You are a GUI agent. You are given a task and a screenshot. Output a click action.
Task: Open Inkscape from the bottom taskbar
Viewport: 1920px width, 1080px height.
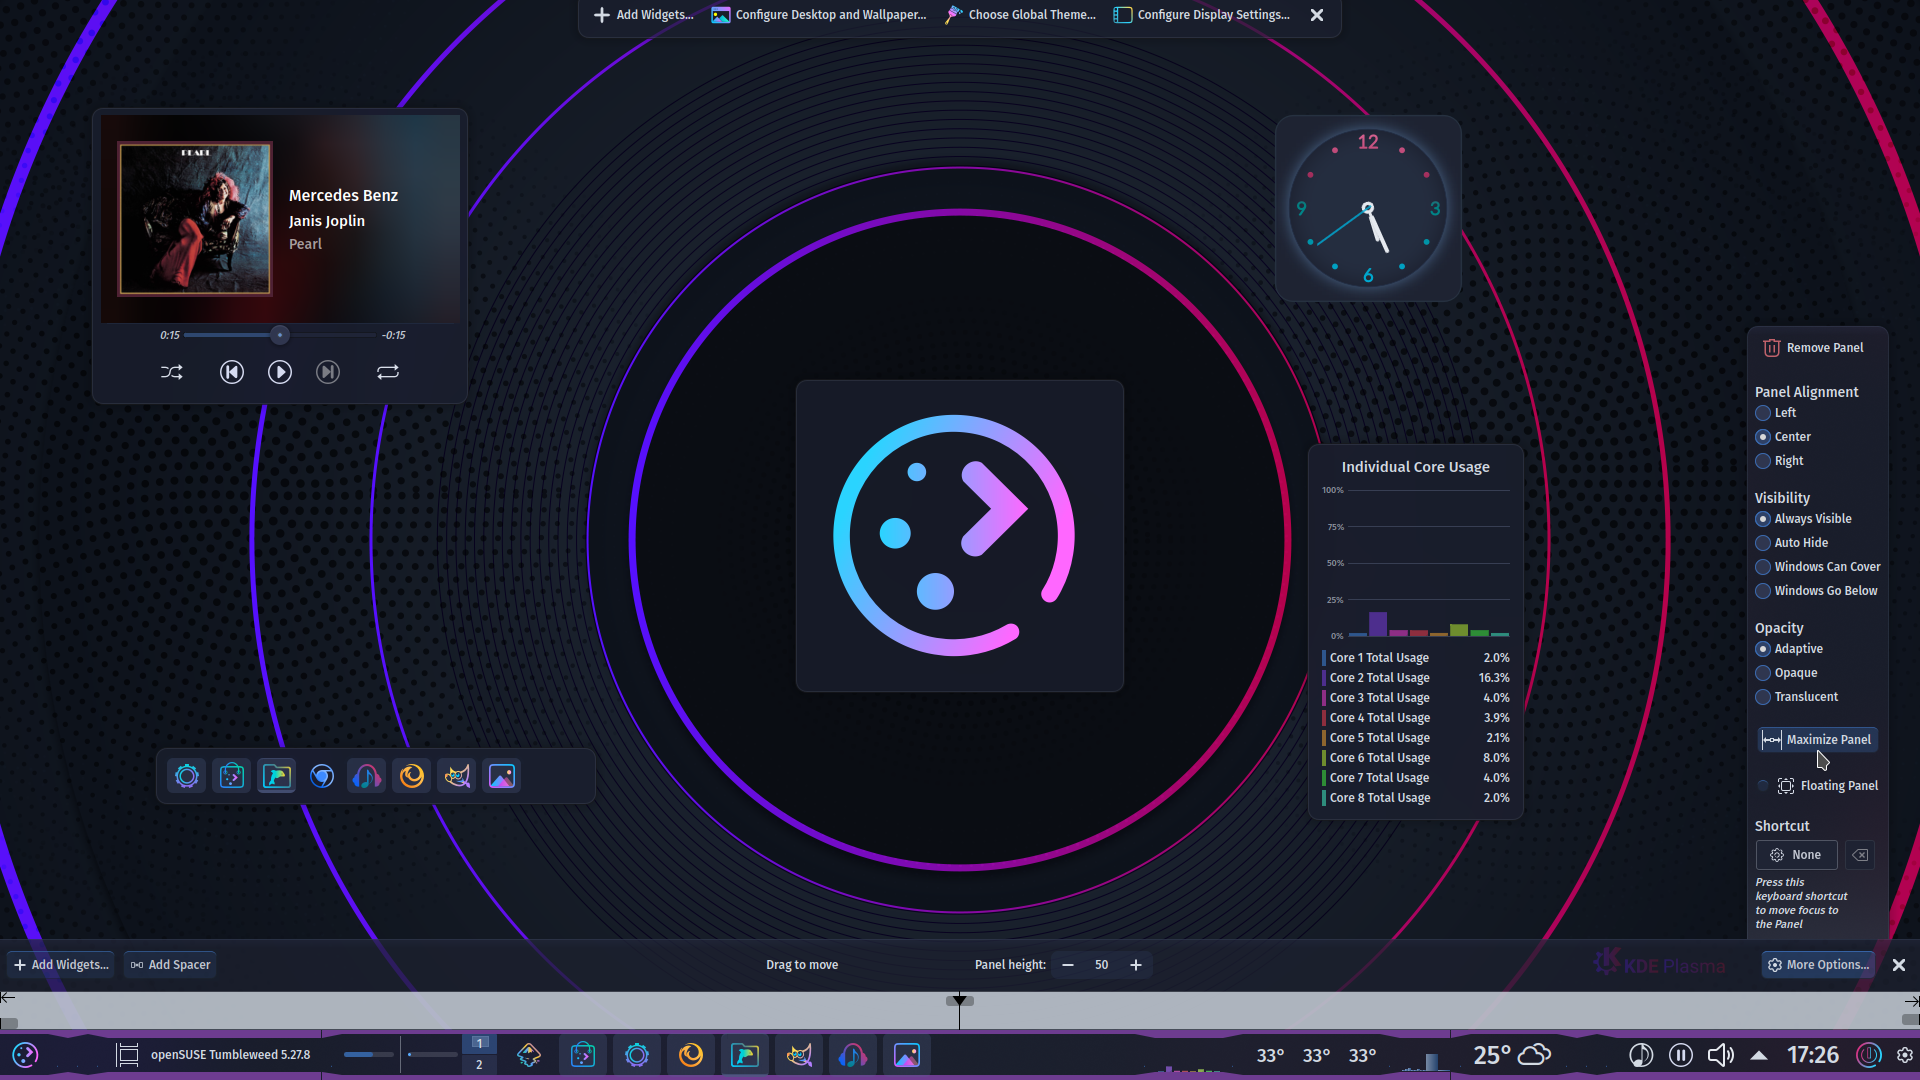[x=529, y=1054]
